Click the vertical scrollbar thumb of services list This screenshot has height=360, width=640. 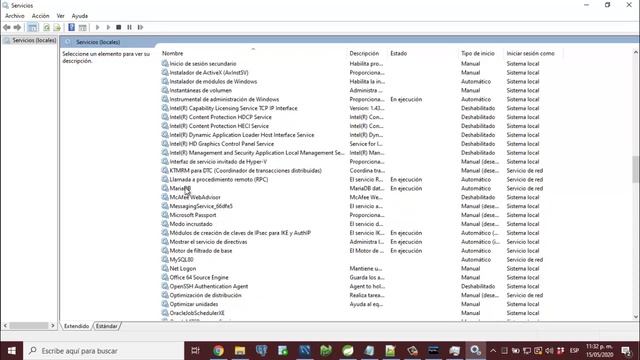click(636, 169)
